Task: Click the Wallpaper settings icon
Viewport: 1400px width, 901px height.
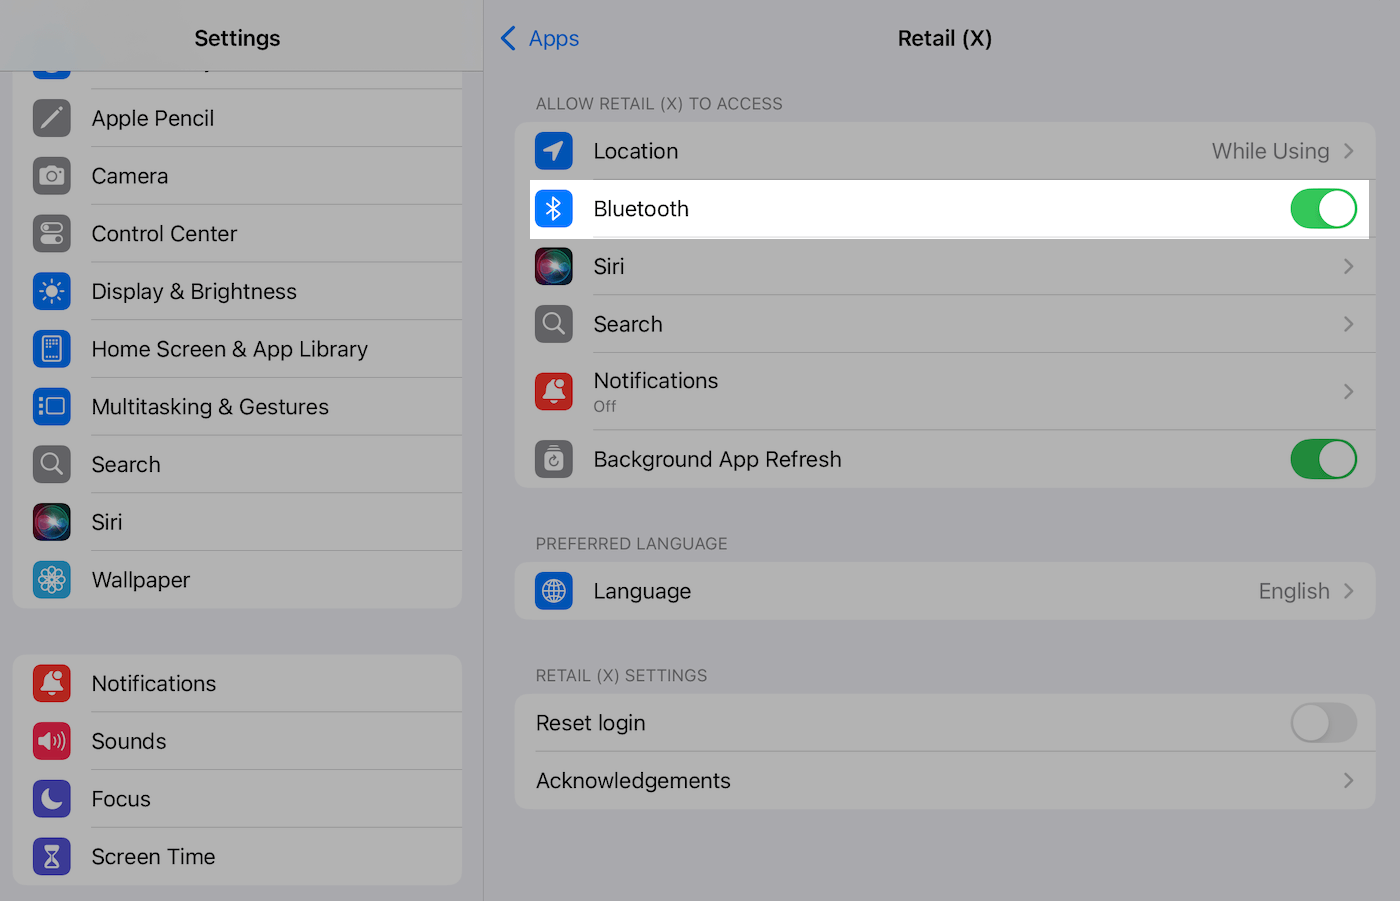Action: [51, 579]
